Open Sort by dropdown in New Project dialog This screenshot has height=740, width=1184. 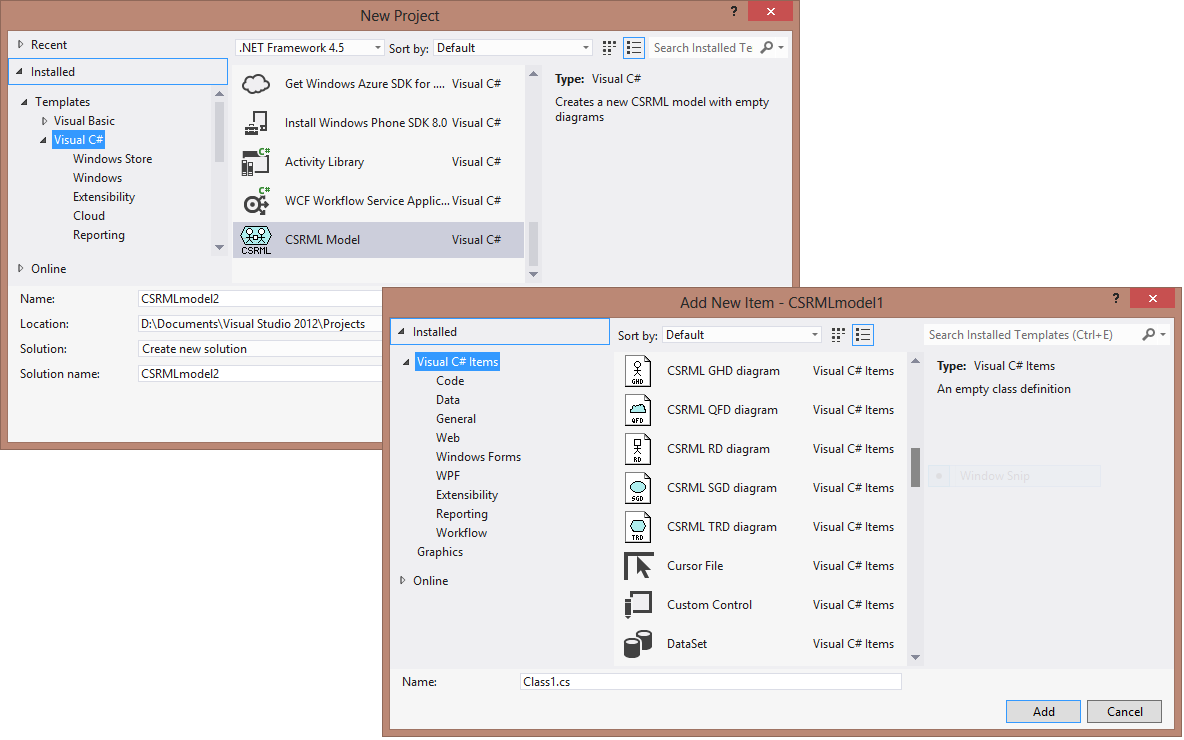(586, 48)
